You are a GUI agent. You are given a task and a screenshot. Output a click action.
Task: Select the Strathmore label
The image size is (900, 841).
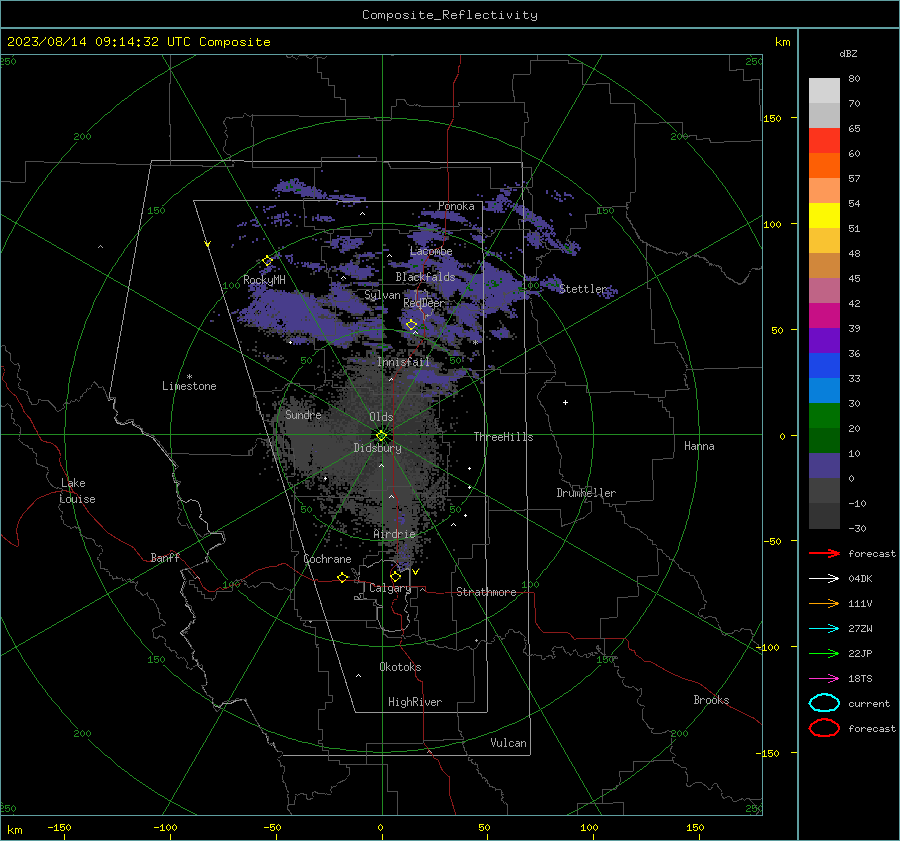486,592
